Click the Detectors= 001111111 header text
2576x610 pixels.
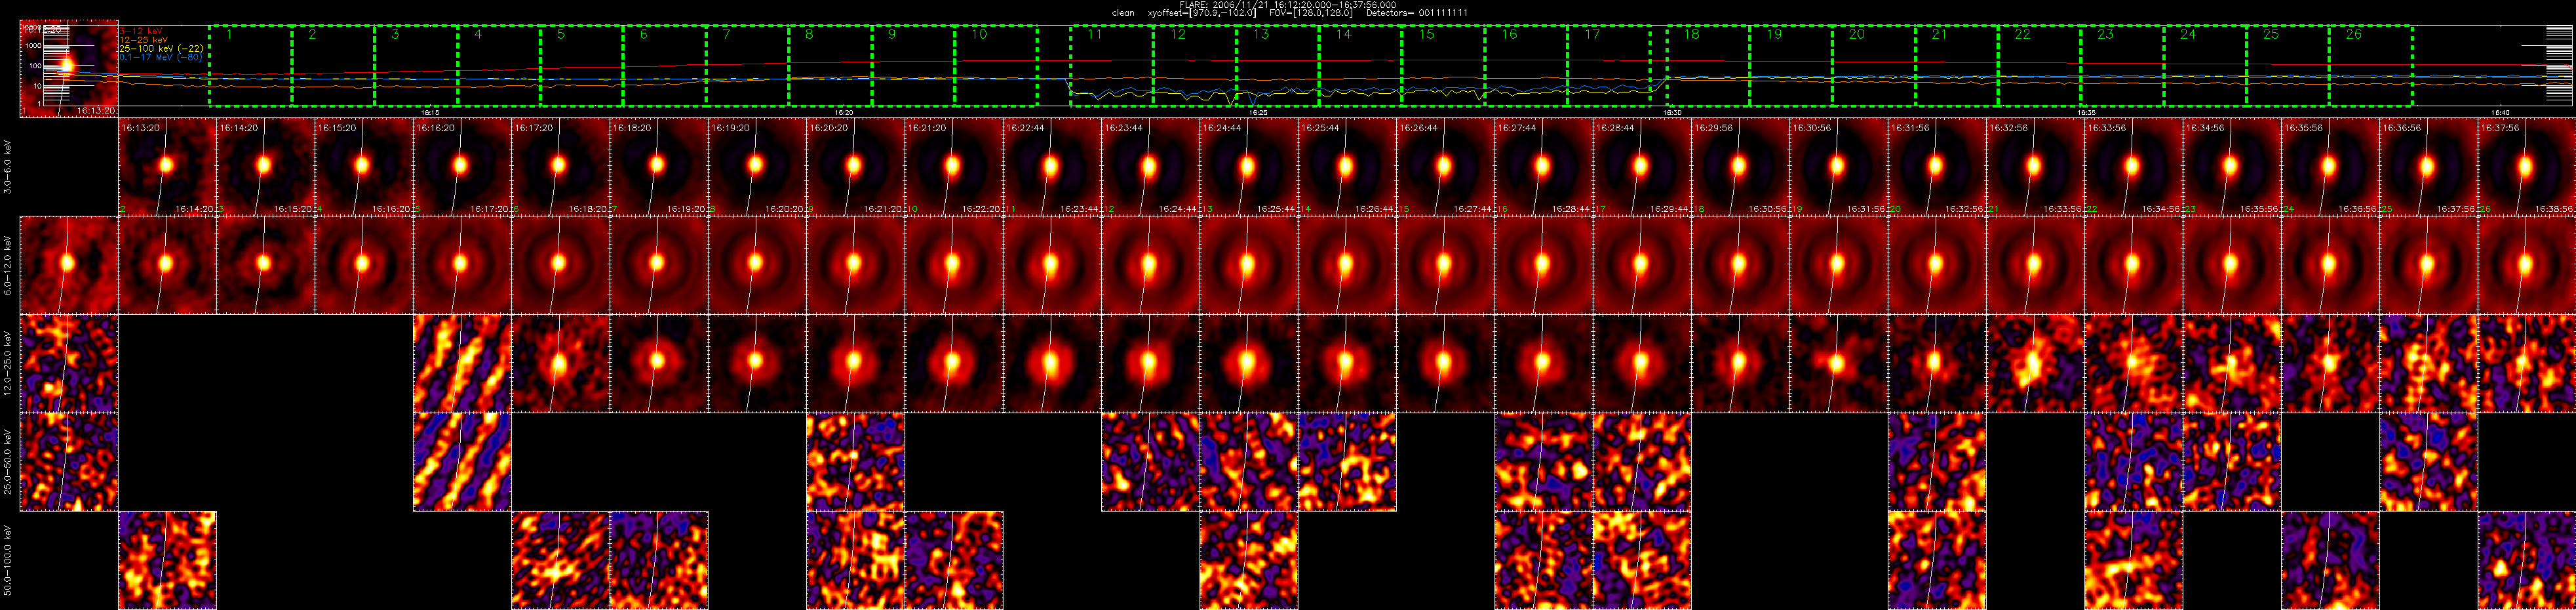[1417, 13]
